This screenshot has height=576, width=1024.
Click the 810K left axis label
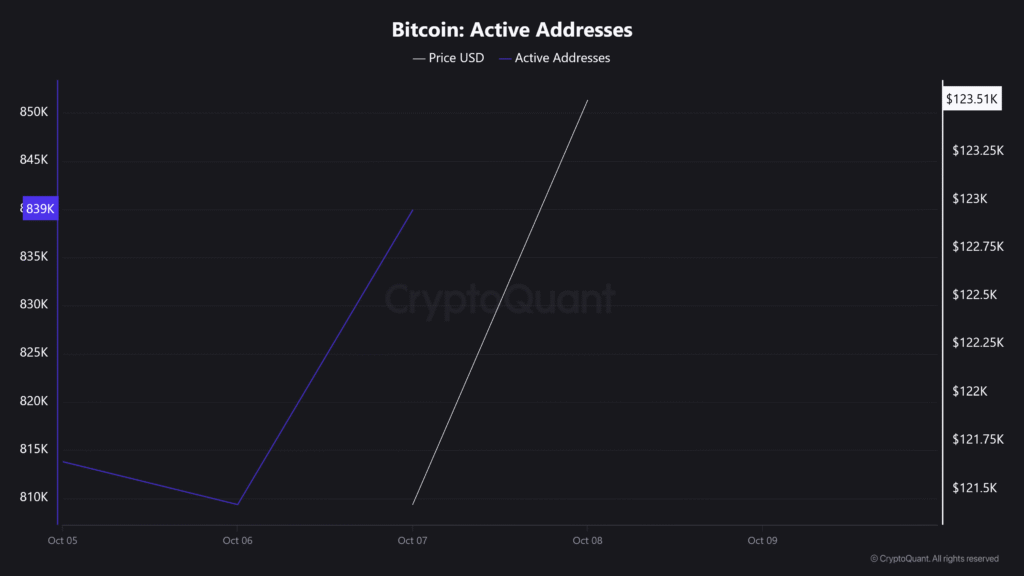click(x=34, y=497)
